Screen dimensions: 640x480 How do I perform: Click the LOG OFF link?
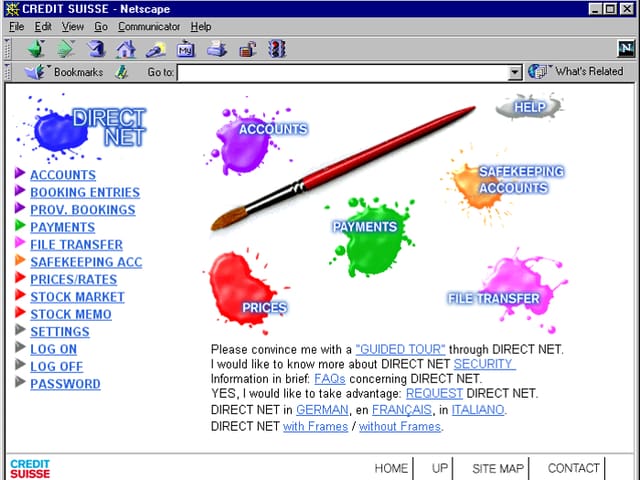pos(56,367)
